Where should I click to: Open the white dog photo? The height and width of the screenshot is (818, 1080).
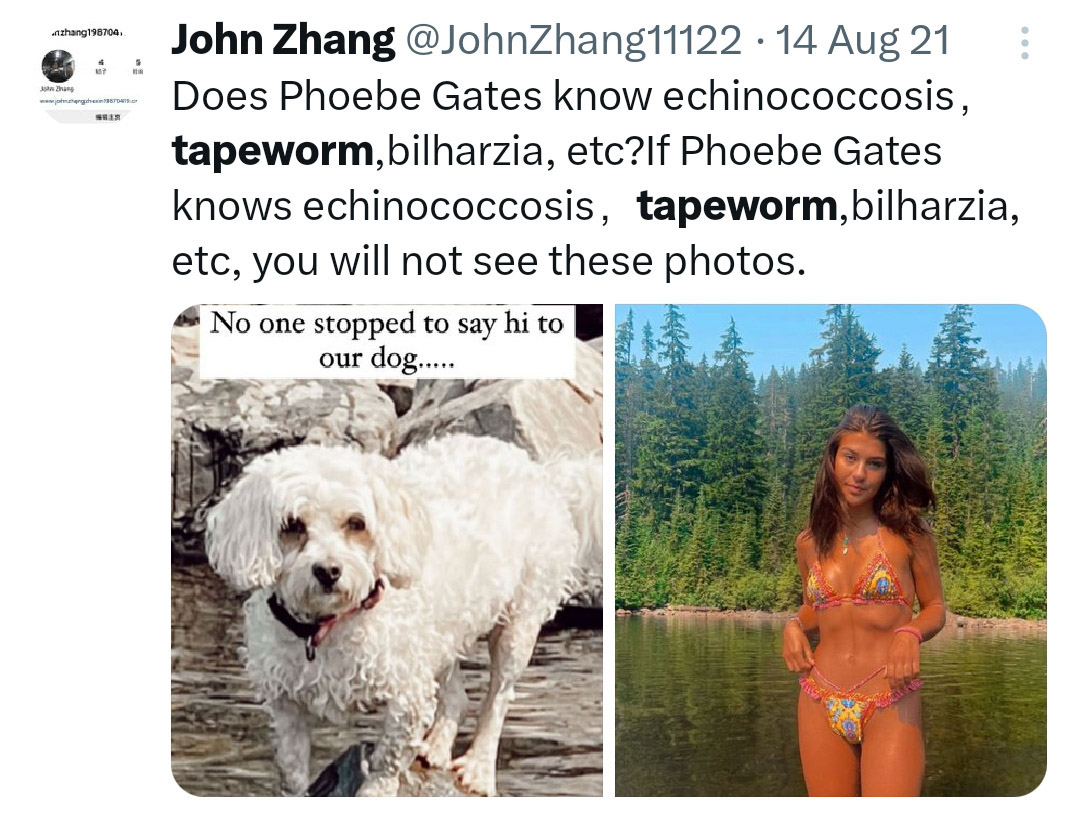tap(387, 550)
